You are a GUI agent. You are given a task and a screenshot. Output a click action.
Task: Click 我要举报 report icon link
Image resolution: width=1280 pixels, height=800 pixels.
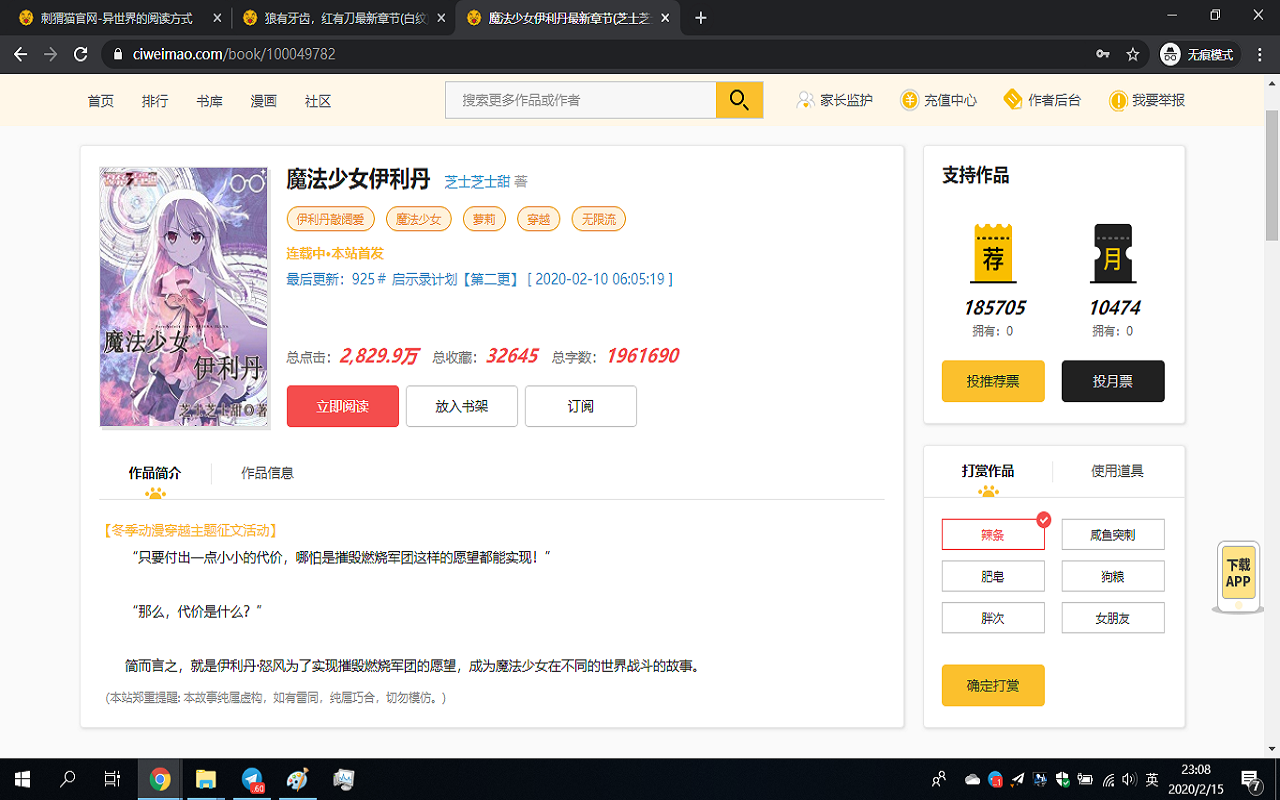1147,100
